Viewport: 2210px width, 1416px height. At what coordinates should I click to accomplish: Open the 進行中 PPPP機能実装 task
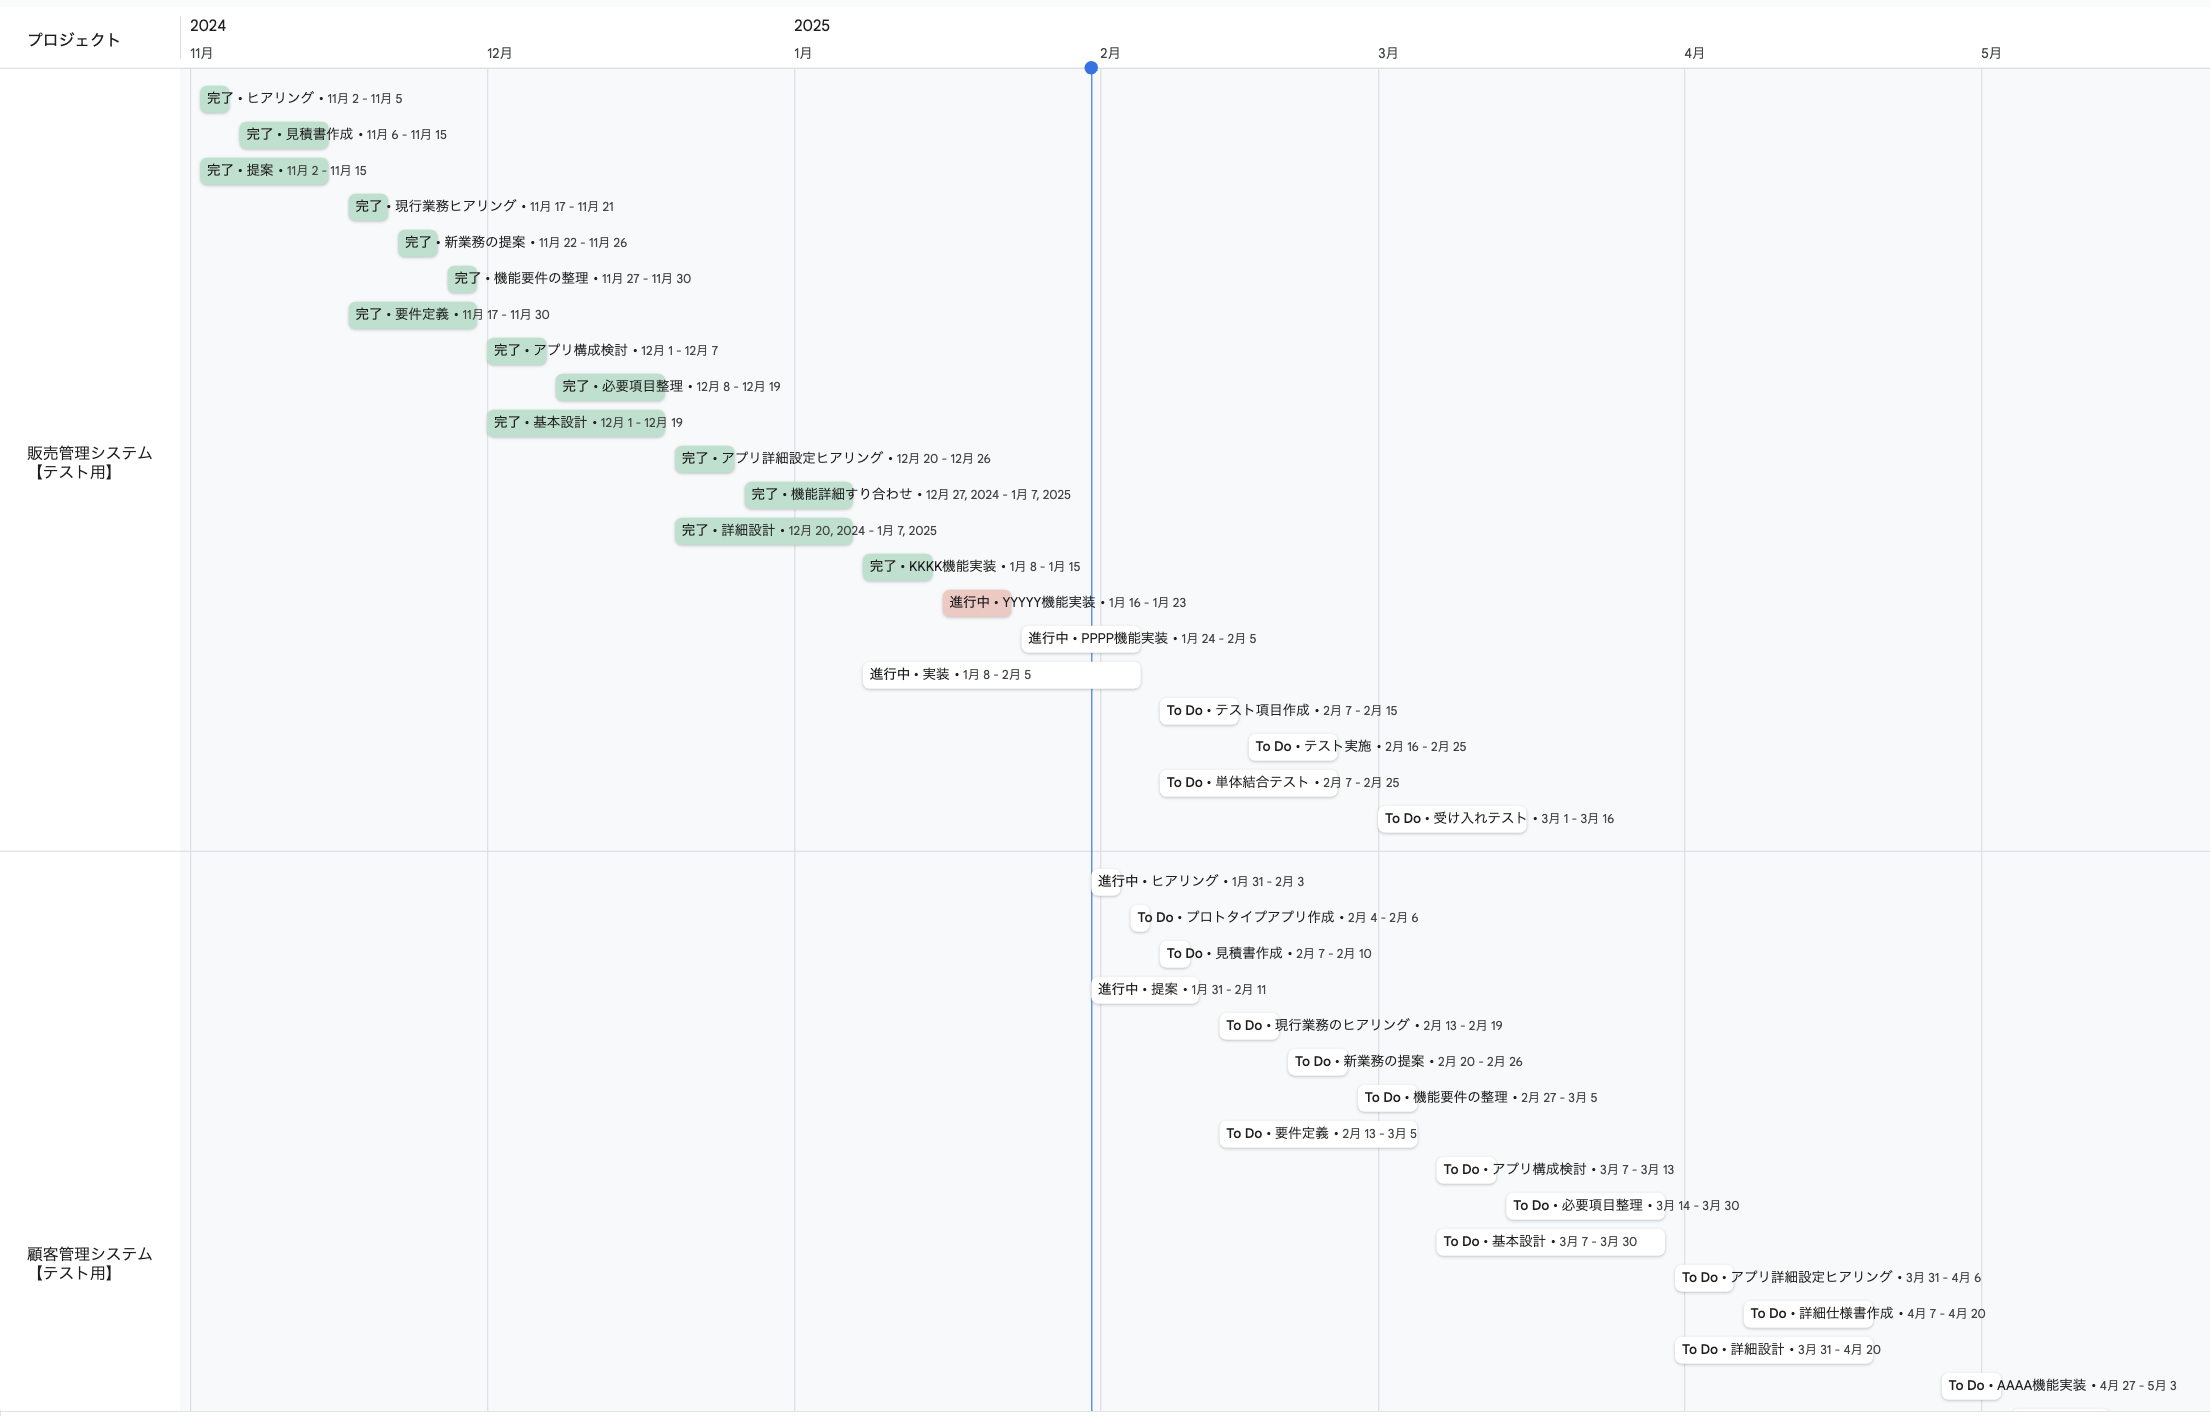[x=1081, y=638]
